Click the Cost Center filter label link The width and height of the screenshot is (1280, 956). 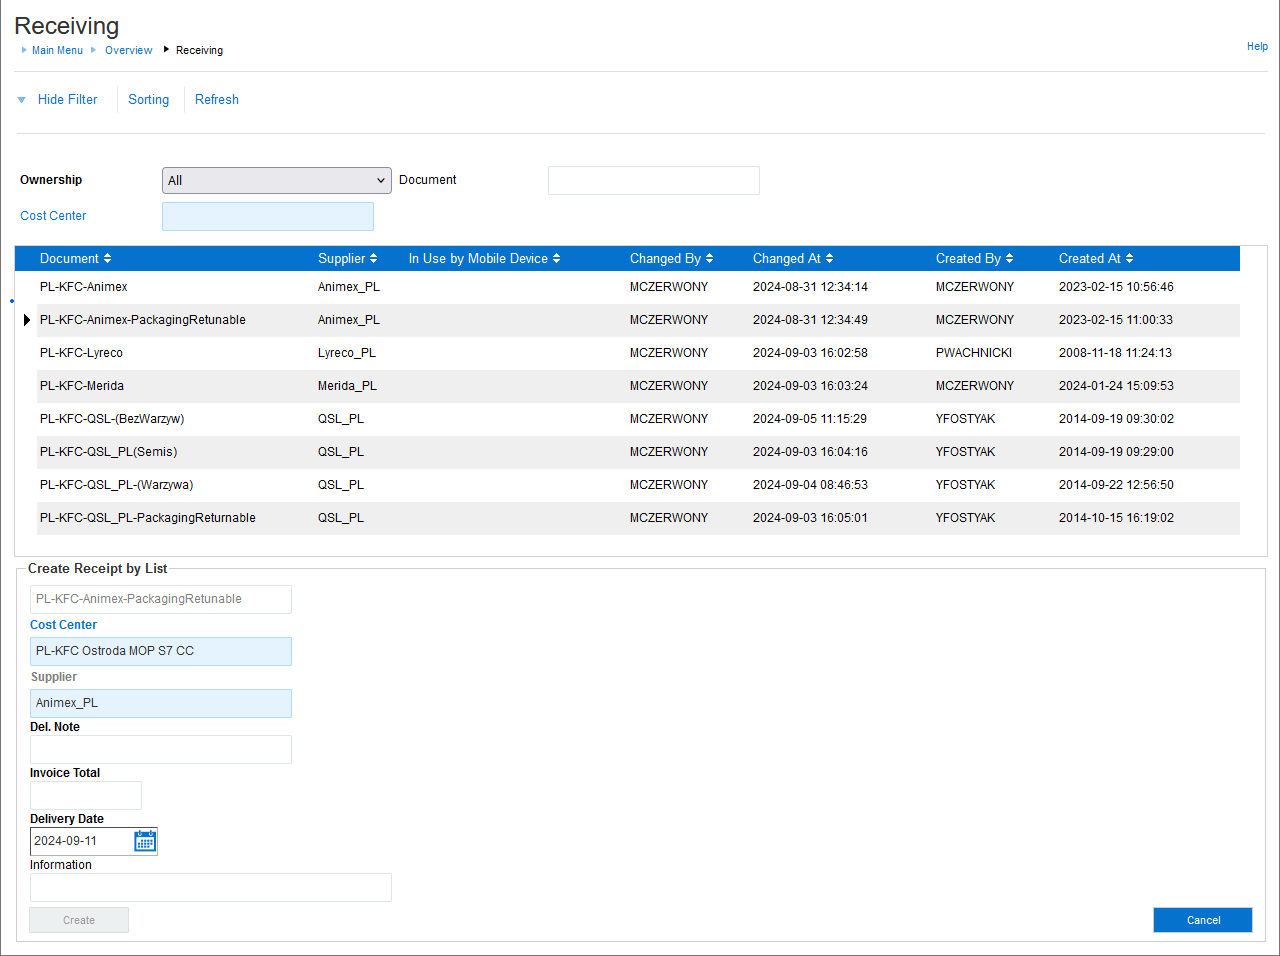point(53,216)
